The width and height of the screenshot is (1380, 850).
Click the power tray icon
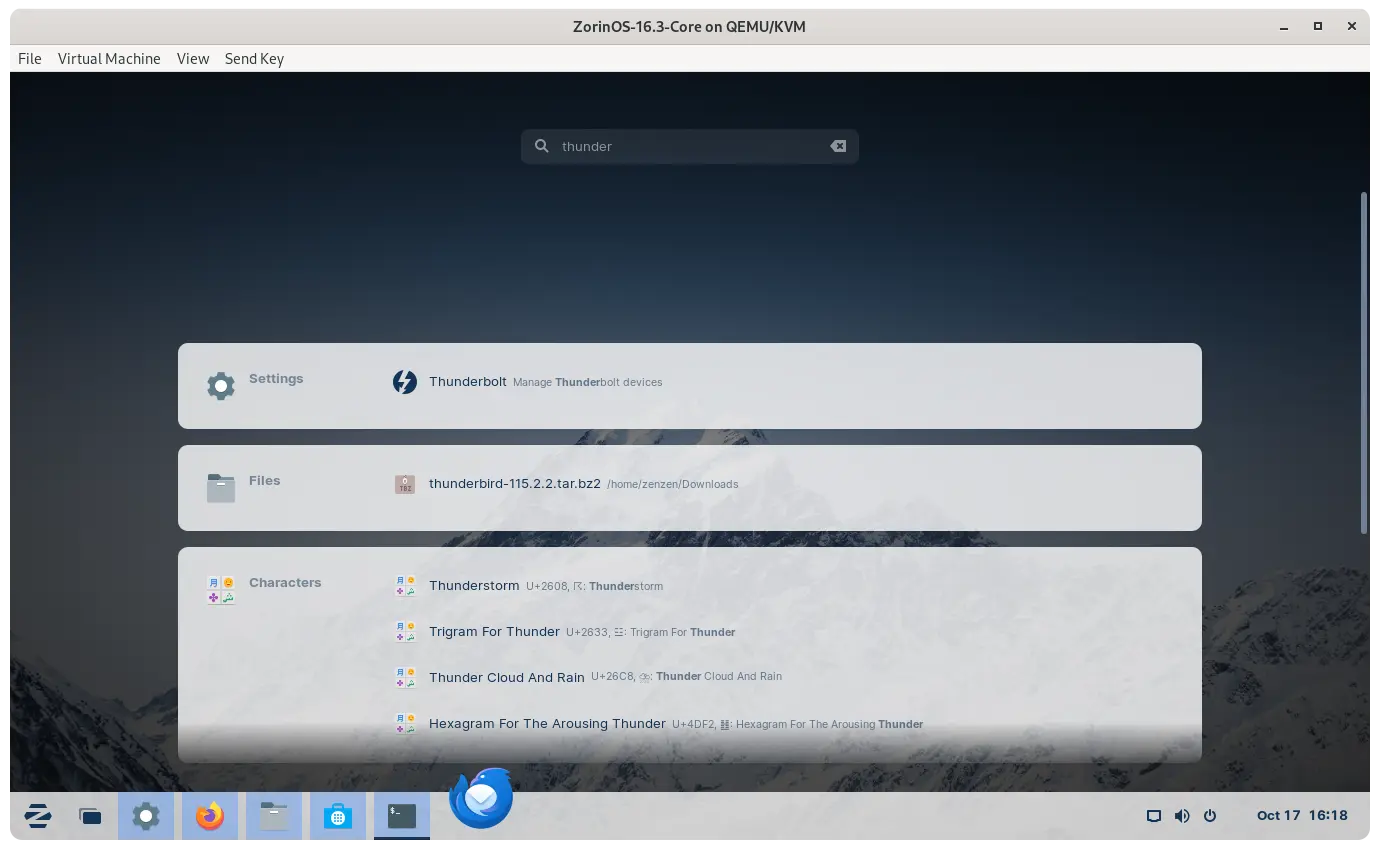point(1210,816)
